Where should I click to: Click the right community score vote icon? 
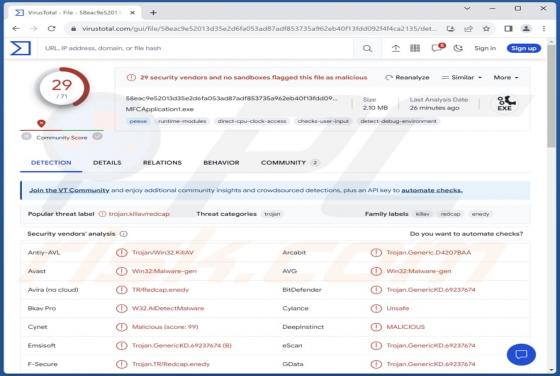tap(98, 136)
